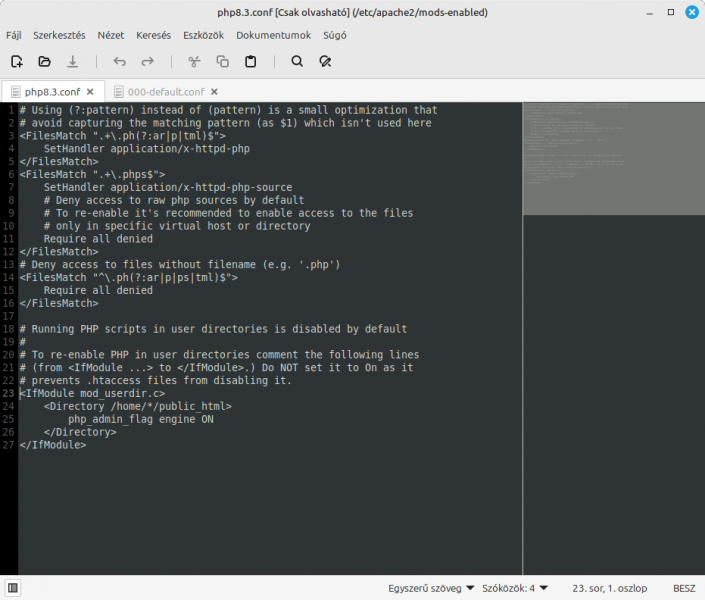Place cursor on SetHandler application/x-httpd-php line
The width and height of the screenshot is (705, 600).
147,149
